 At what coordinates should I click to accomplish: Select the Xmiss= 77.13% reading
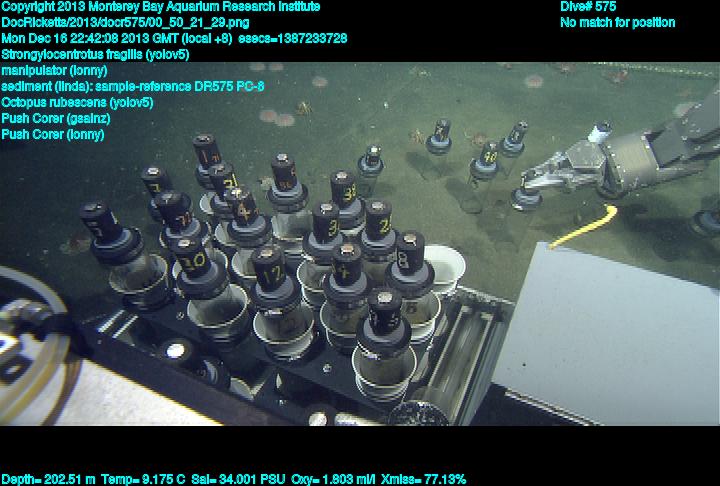pos(423,480)
